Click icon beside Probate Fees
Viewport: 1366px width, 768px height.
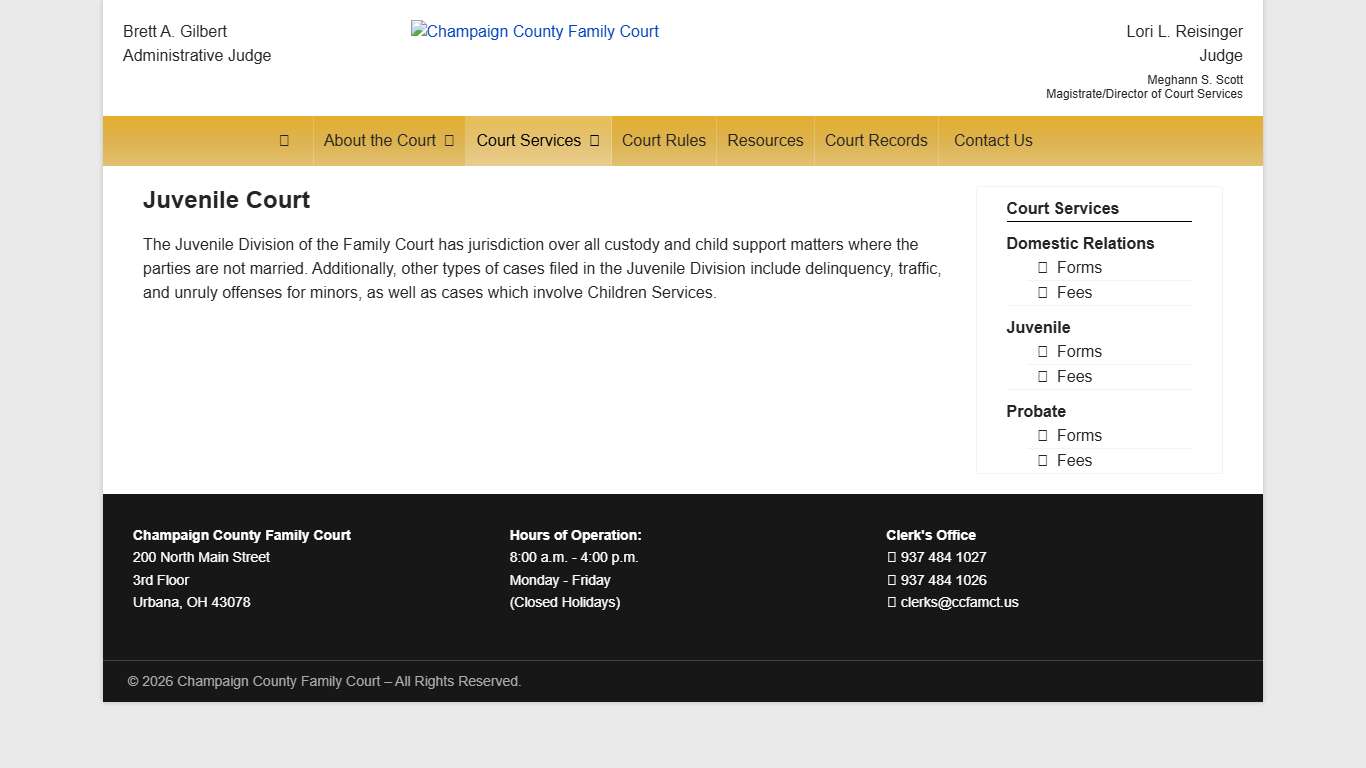coord(1042,461)
